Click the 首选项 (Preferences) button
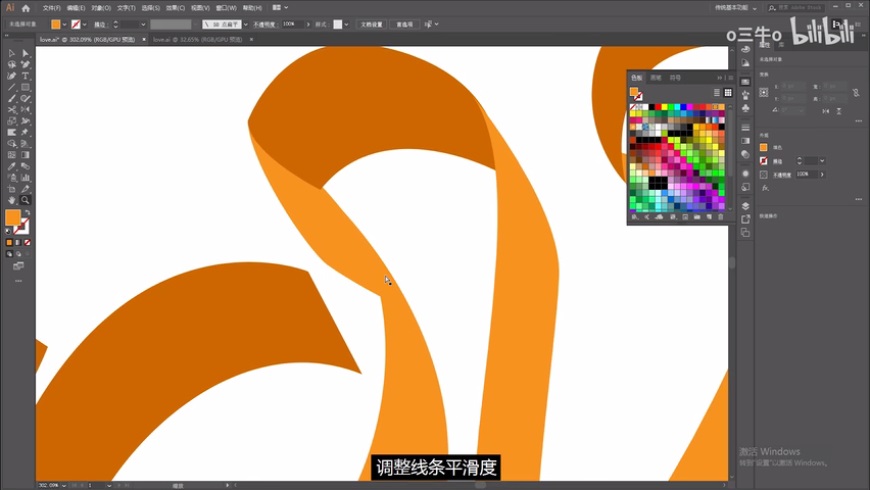Viewport: 870px width, 490px height. coord(404,24)
